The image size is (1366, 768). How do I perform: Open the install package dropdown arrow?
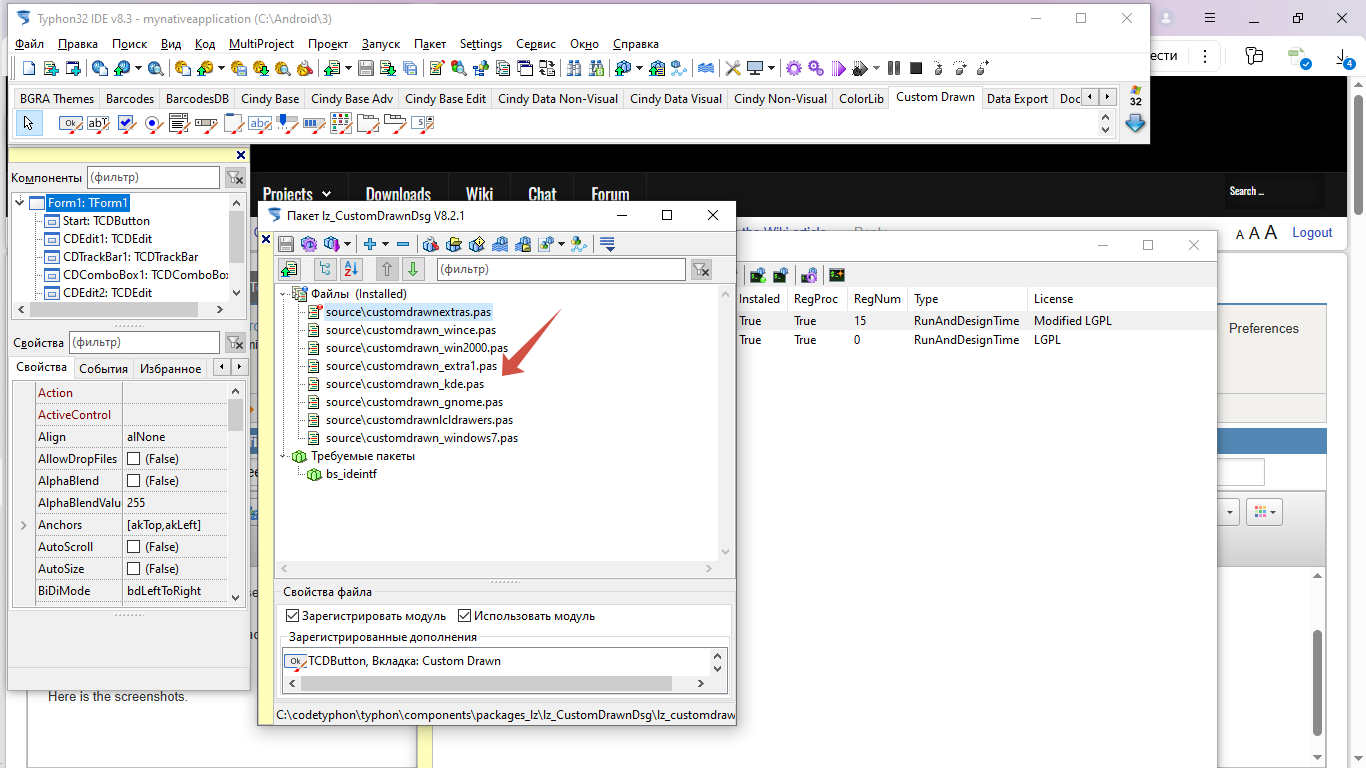(x=348, y=244)
